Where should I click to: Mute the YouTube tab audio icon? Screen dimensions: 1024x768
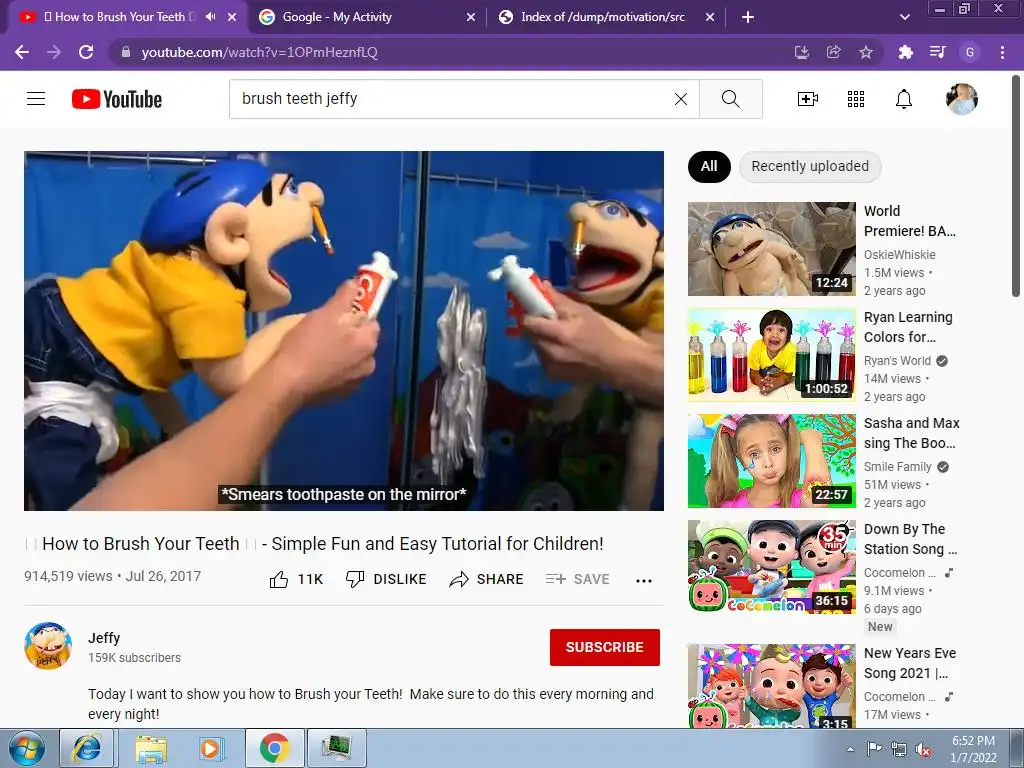210,17
